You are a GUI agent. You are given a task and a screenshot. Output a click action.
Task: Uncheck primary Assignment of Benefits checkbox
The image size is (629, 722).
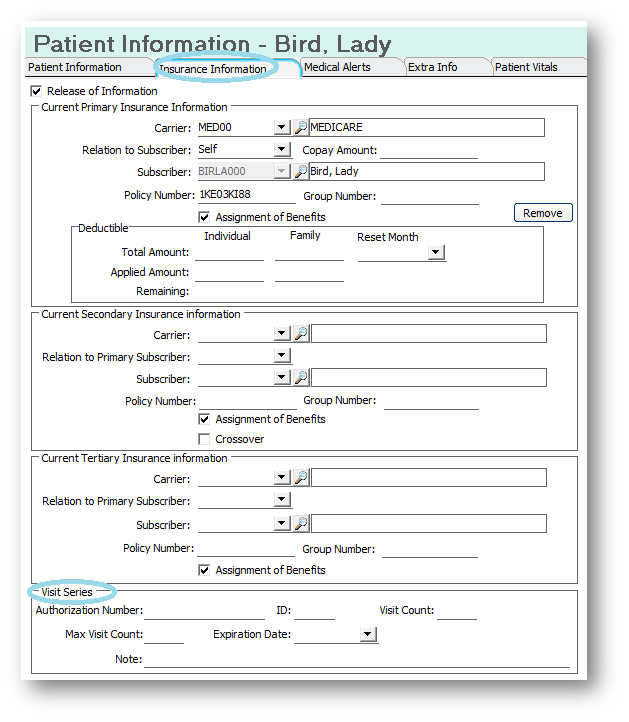pos(204,217)
